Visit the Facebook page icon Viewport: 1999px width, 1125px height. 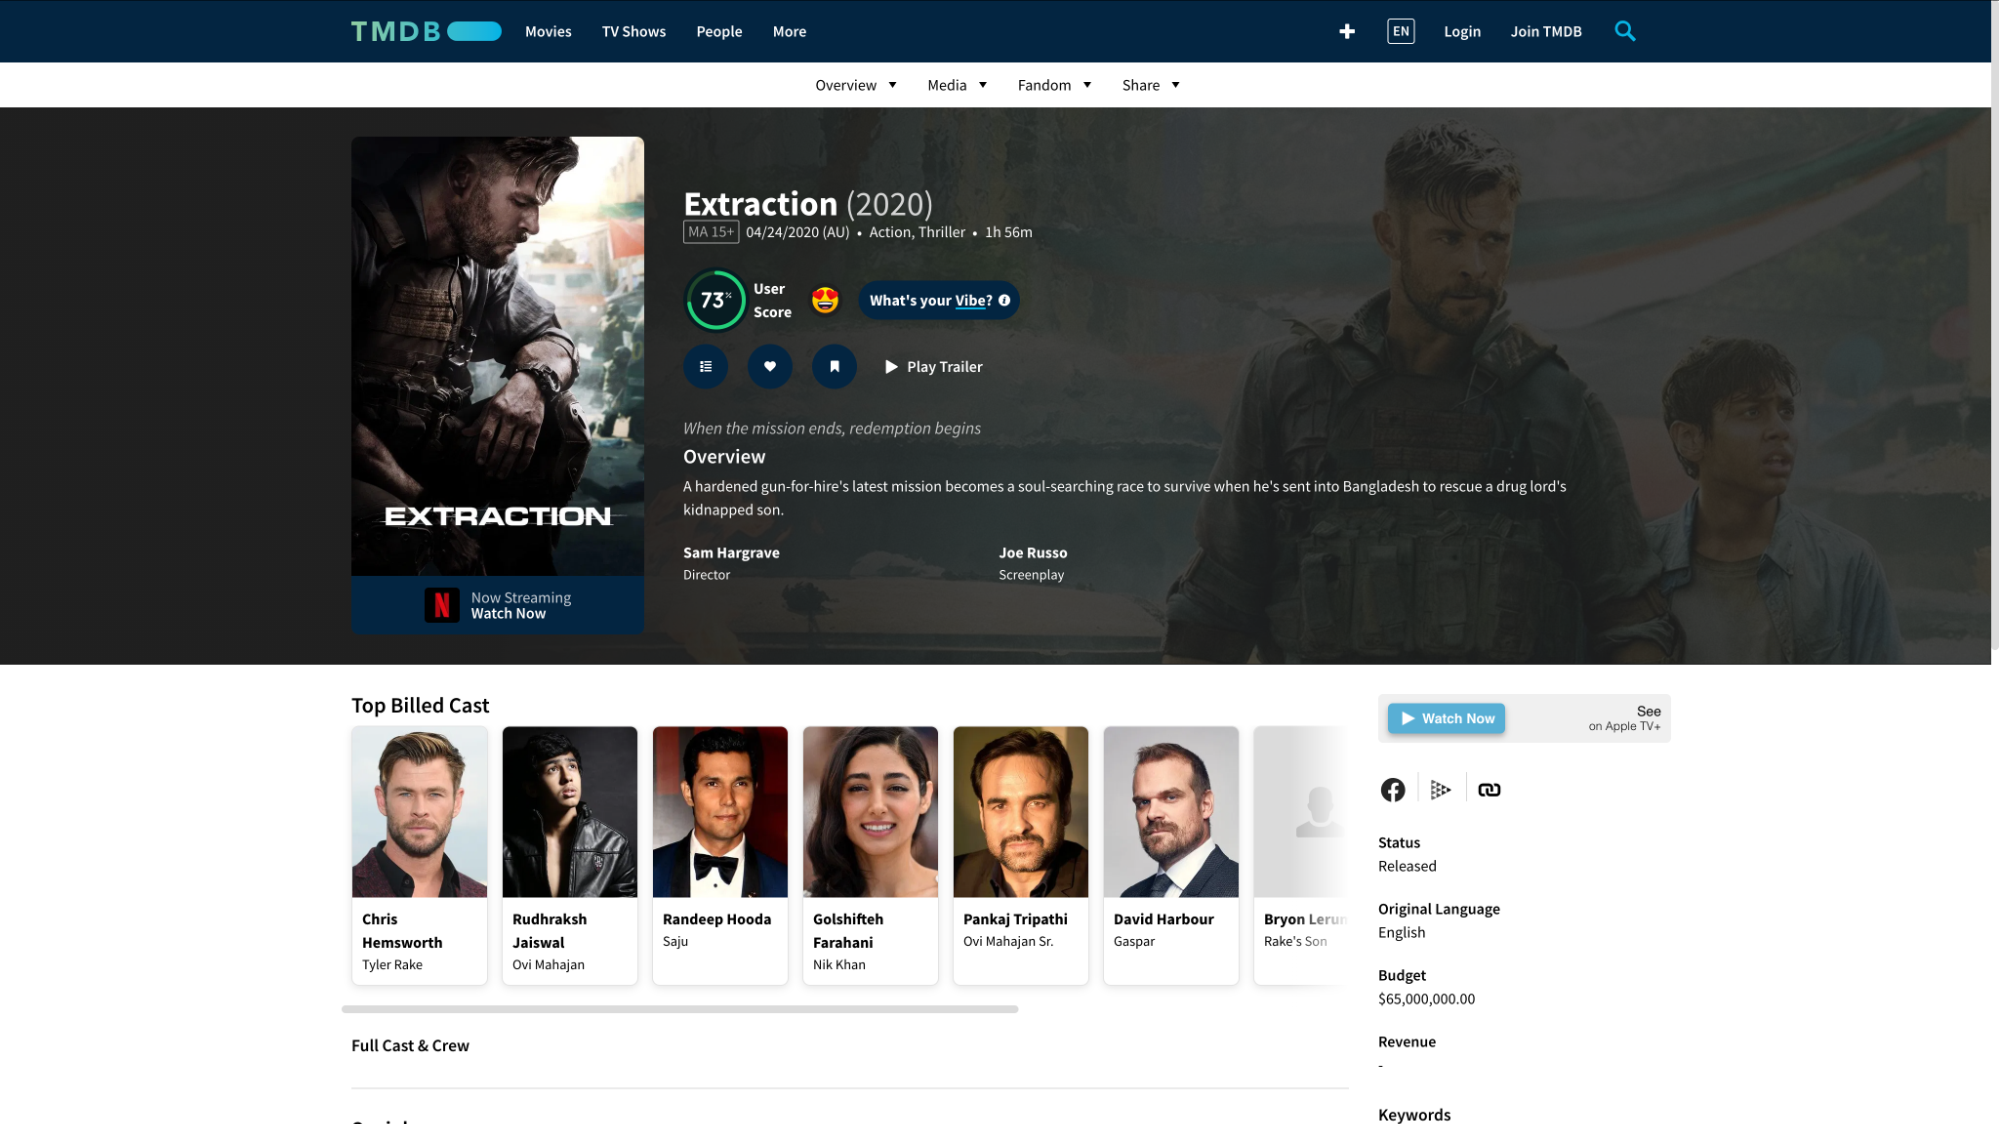pyautogui.click(x=1393, y=790)
